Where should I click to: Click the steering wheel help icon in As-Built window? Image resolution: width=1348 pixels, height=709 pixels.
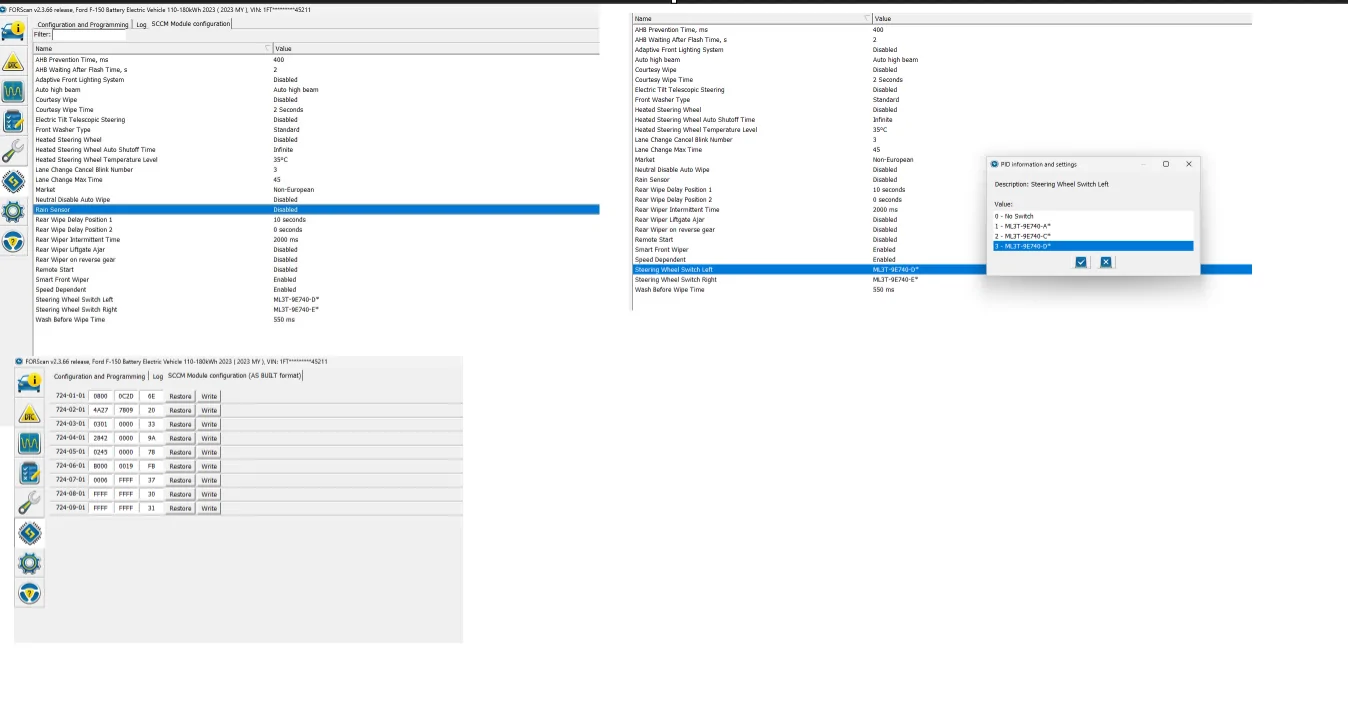[x=30, y=594]
